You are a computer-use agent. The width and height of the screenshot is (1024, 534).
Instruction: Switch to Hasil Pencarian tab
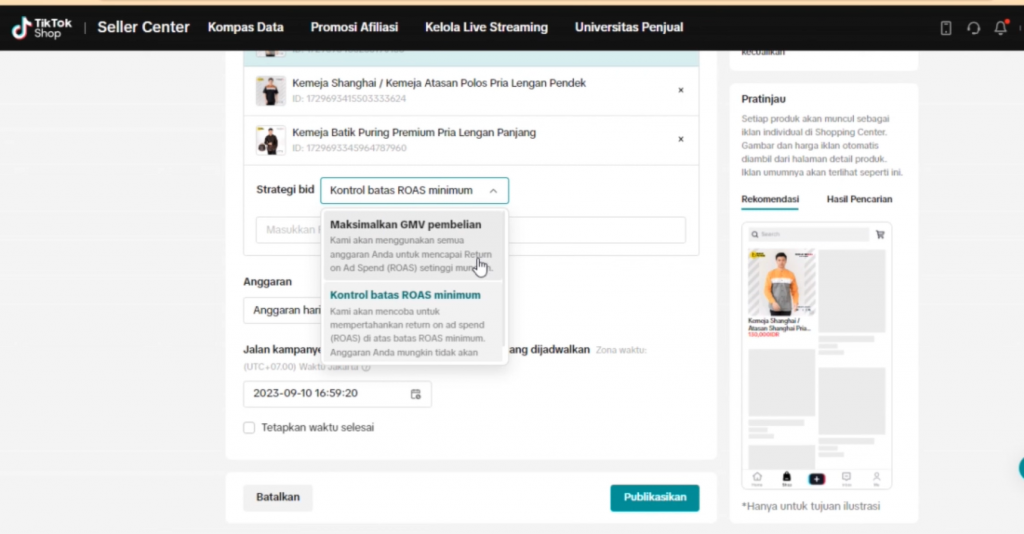click(859, 199)
